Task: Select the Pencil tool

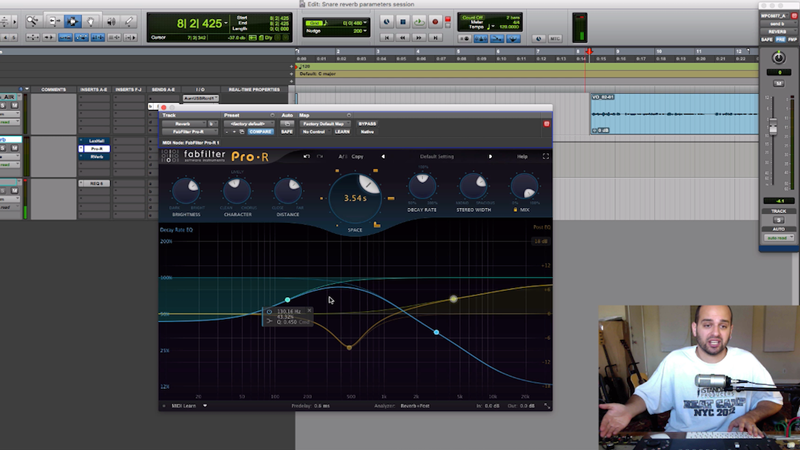Action: [129, 21]
